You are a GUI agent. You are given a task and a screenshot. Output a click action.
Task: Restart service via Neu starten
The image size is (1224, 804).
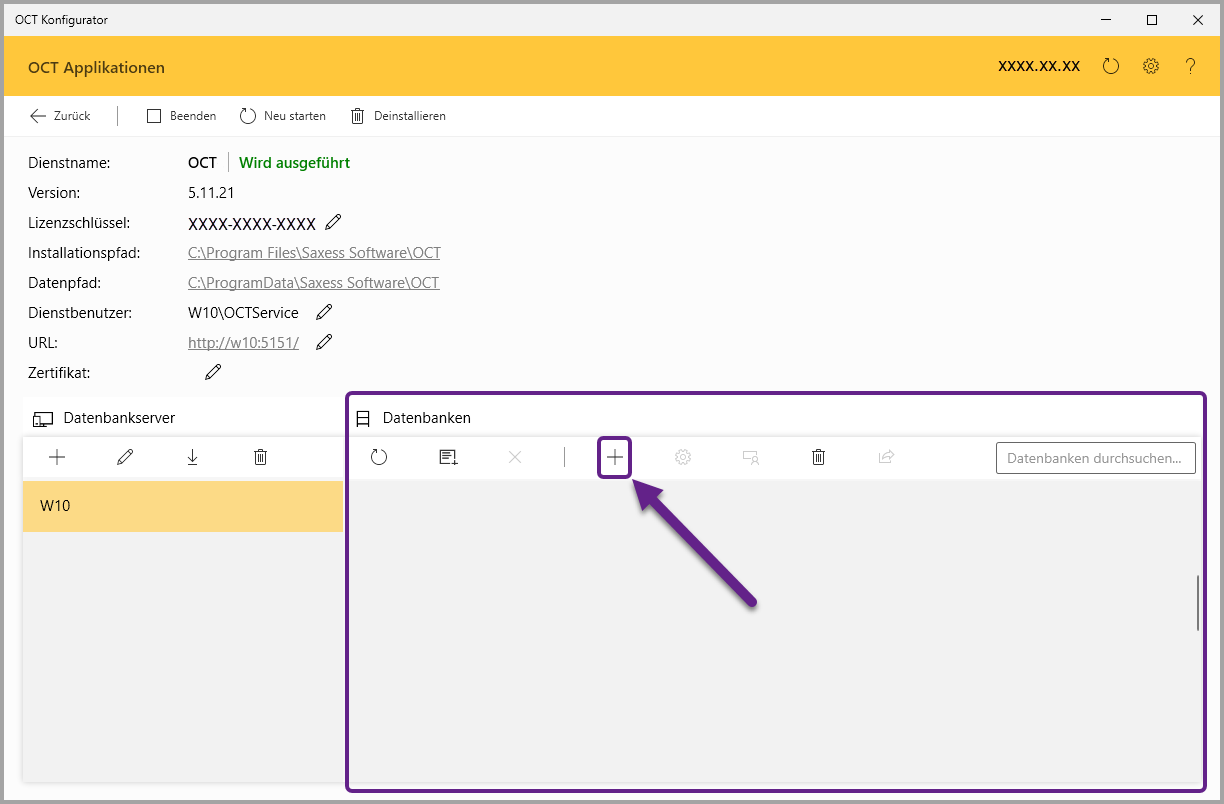coord(283,116)
